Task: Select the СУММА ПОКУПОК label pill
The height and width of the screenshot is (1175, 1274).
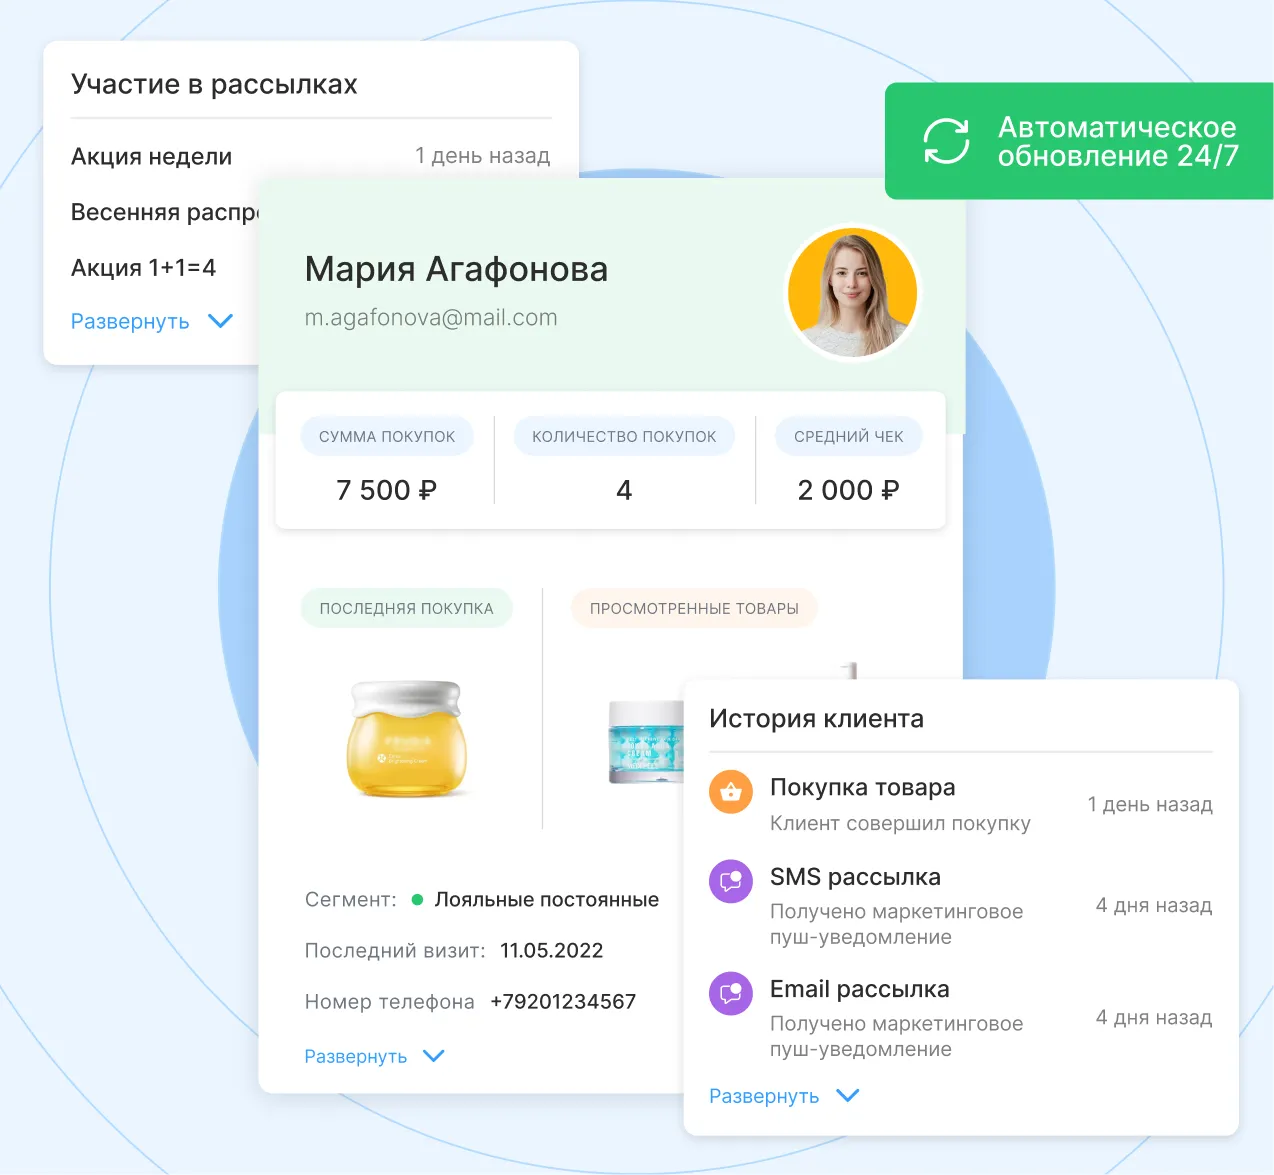Action: tap(387, 436)
